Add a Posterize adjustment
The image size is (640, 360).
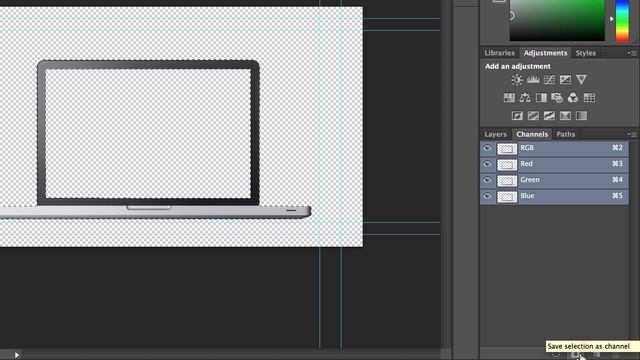point(533,116)
